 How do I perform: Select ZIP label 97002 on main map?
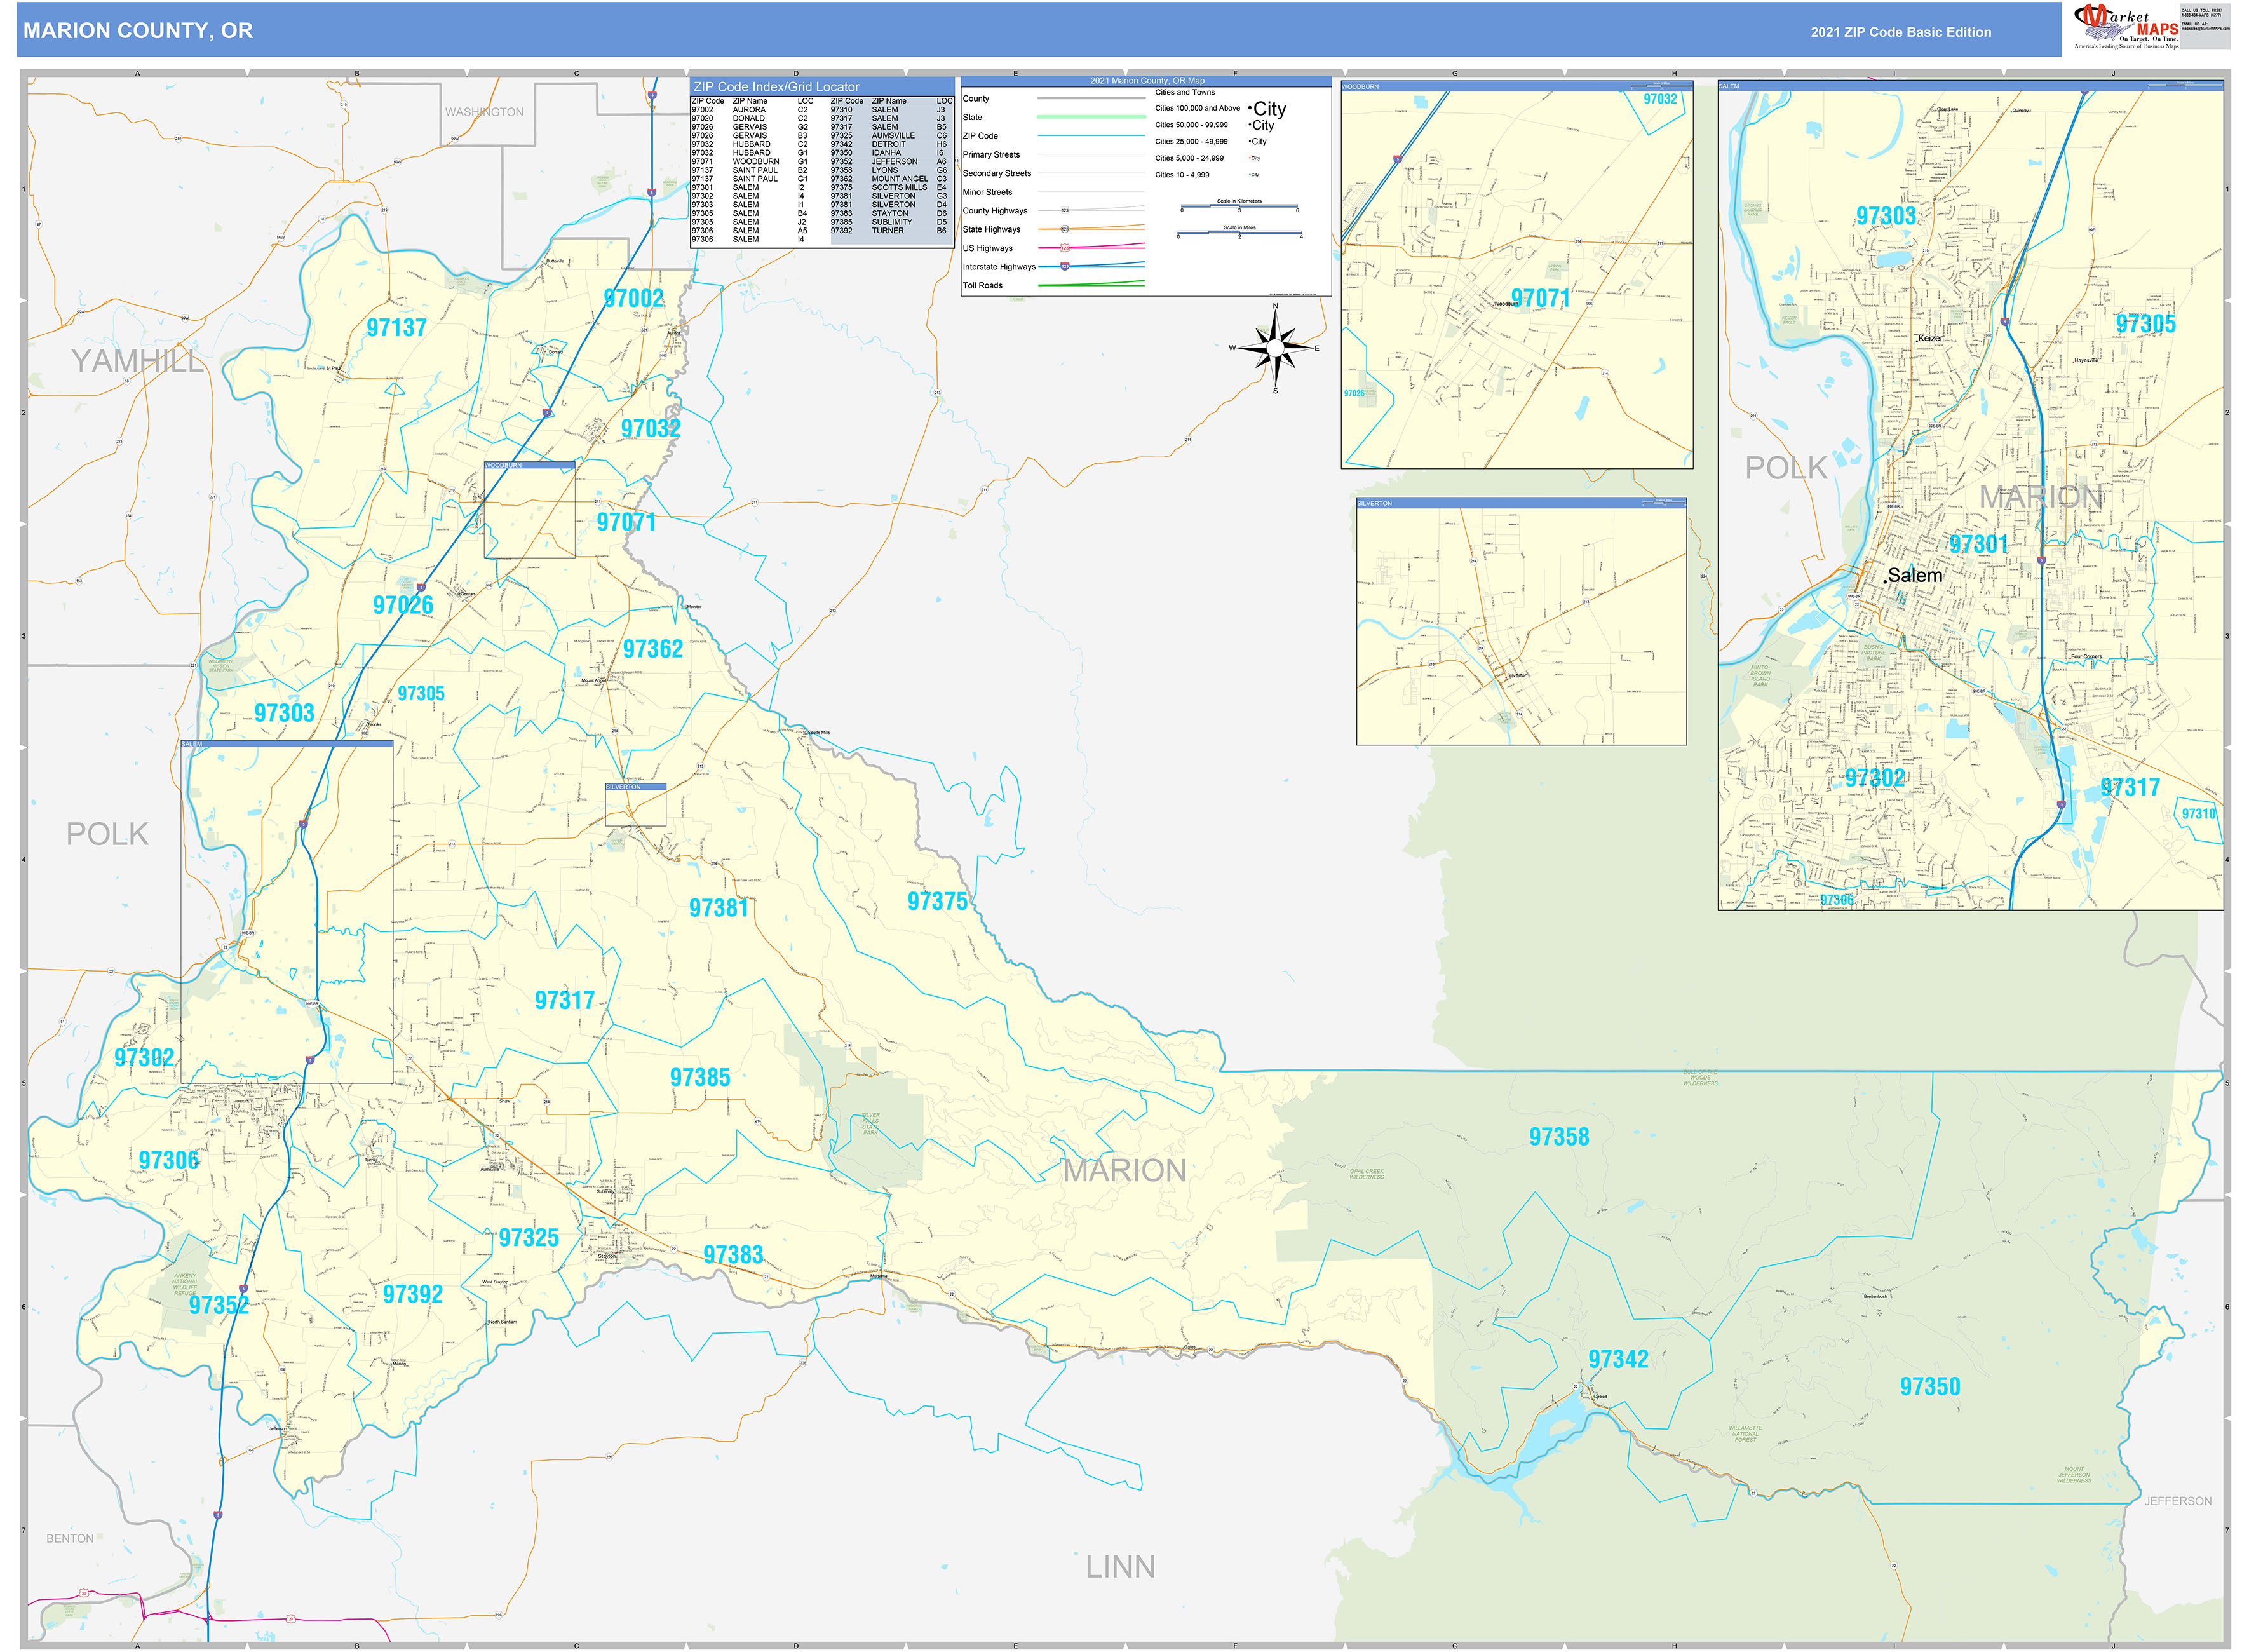(633, 298)
